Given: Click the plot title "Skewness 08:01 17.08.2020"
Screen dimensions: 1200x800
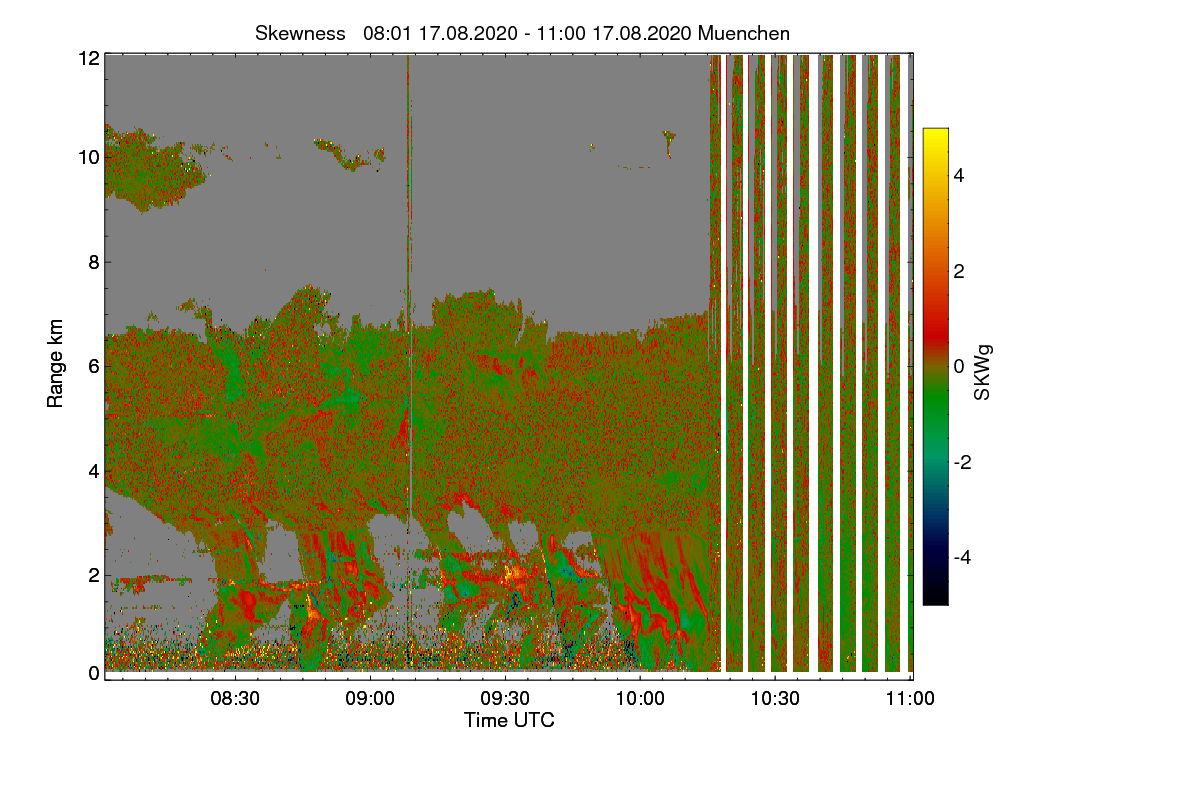Looking at the screenshot, I should pos(523,33).
